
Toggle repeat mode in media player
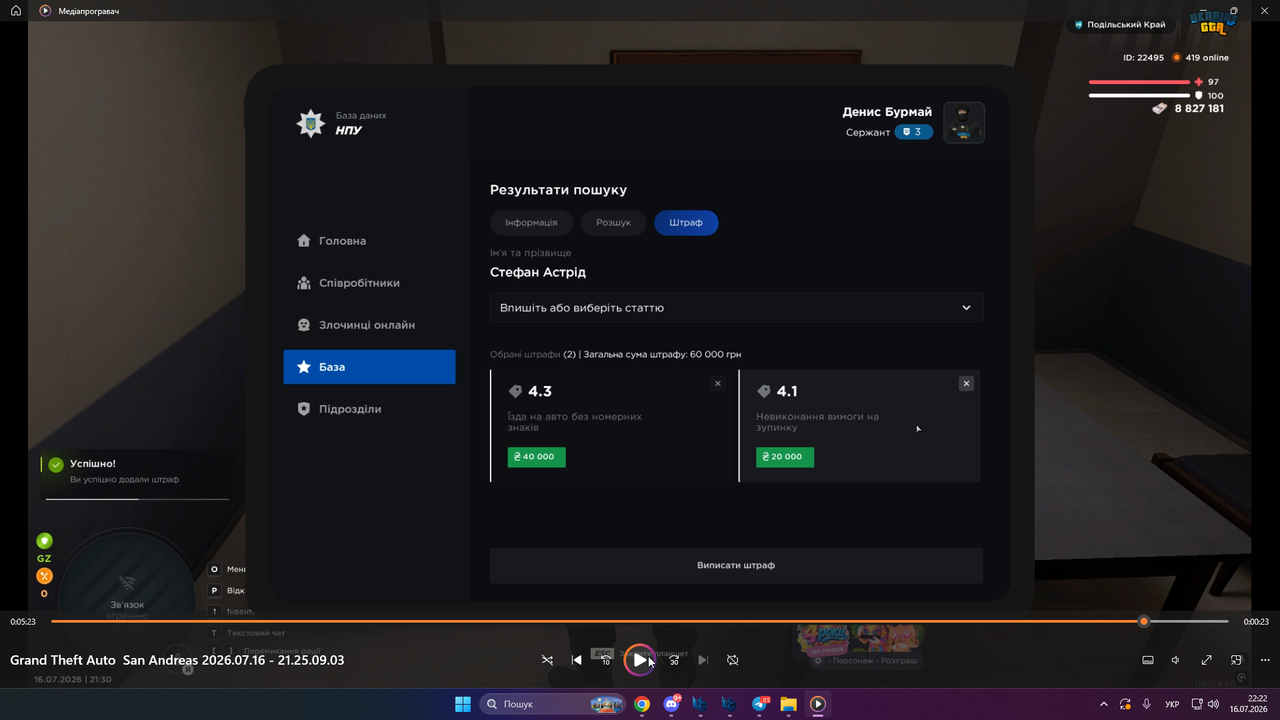pos(733,660)
